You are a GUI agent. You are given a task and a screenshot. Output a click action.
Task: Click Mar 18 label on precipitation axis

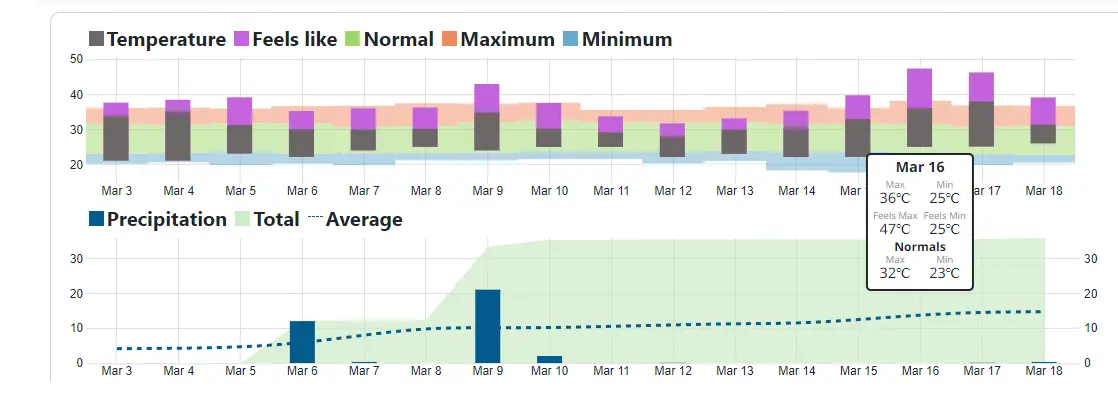pyautogui.click(x=1044, y=371)
